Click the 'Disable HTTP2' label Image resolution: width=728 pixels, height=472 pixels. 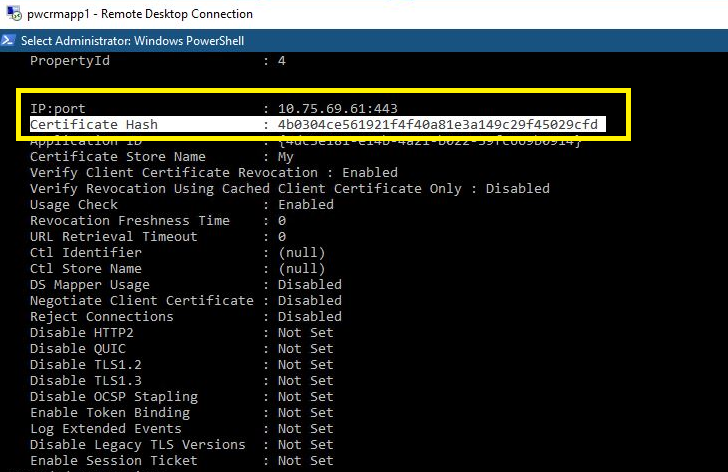click(82, 333)
